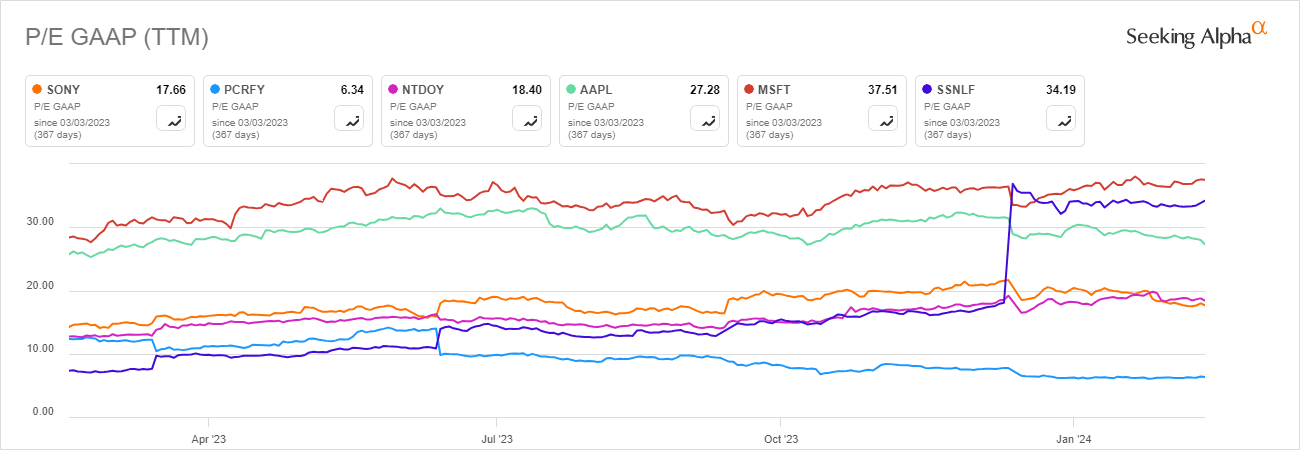This screenshot has width=1300, height=450.
Task: Click the line-chart icon in the MSFT card
Action: coord(883,119)
